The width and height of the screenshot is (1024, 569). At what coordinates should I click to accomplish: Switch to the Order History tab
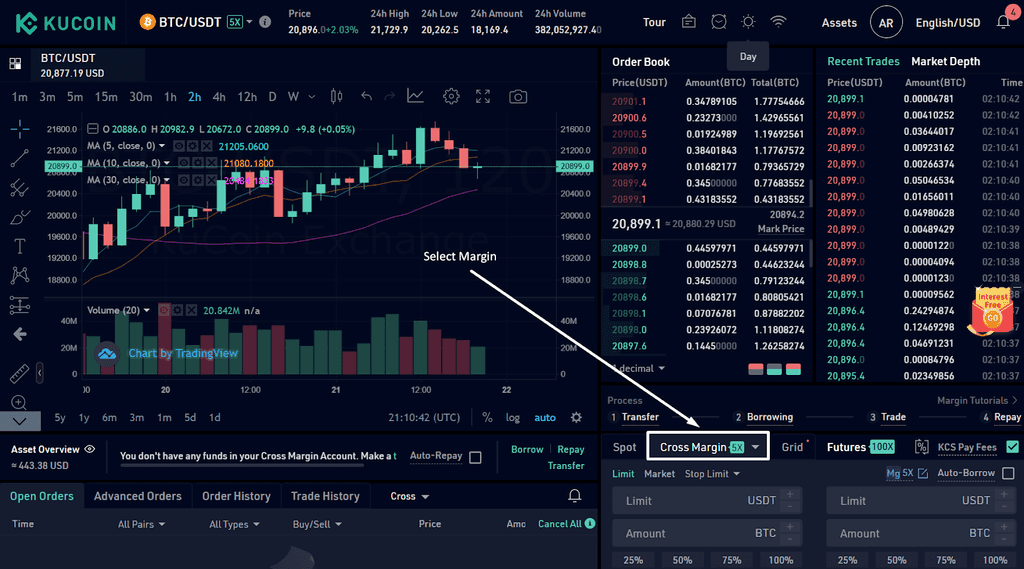(x=236, y=496)
